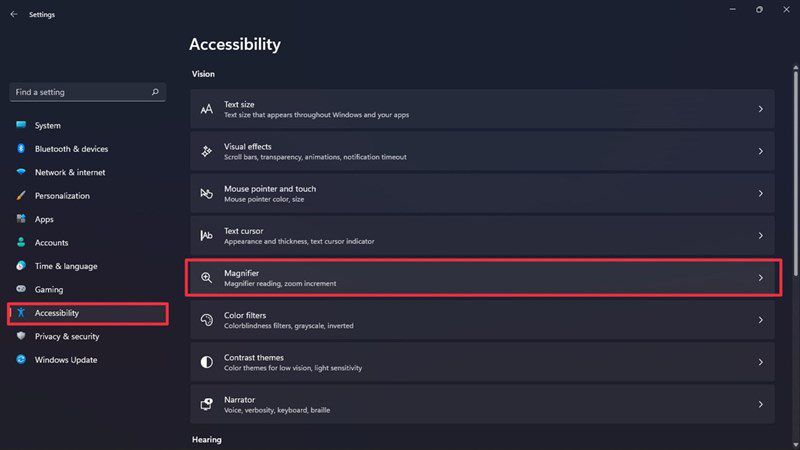Viewport: 800px width, 450px height.
Task: Click the Color filters palette icon
Action: click(x=206, y=320)
